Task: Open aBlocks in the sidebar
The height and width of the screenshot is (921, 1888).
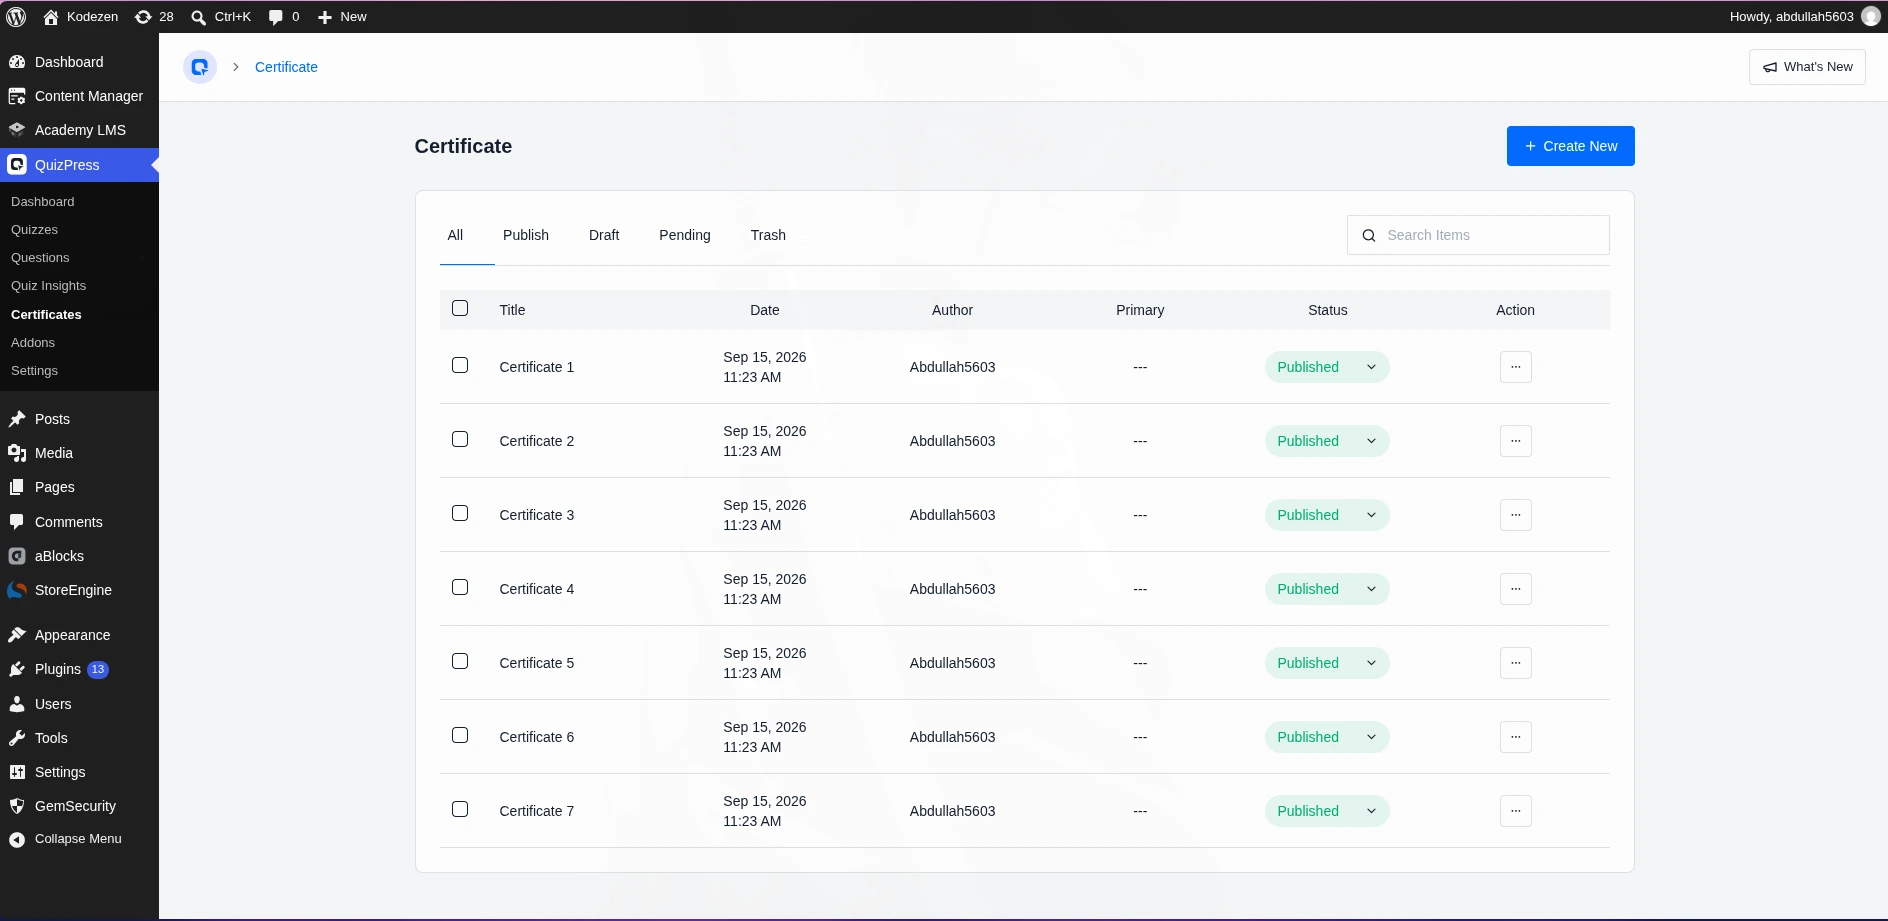Action: pyautogui.click(x=80, y=556)
